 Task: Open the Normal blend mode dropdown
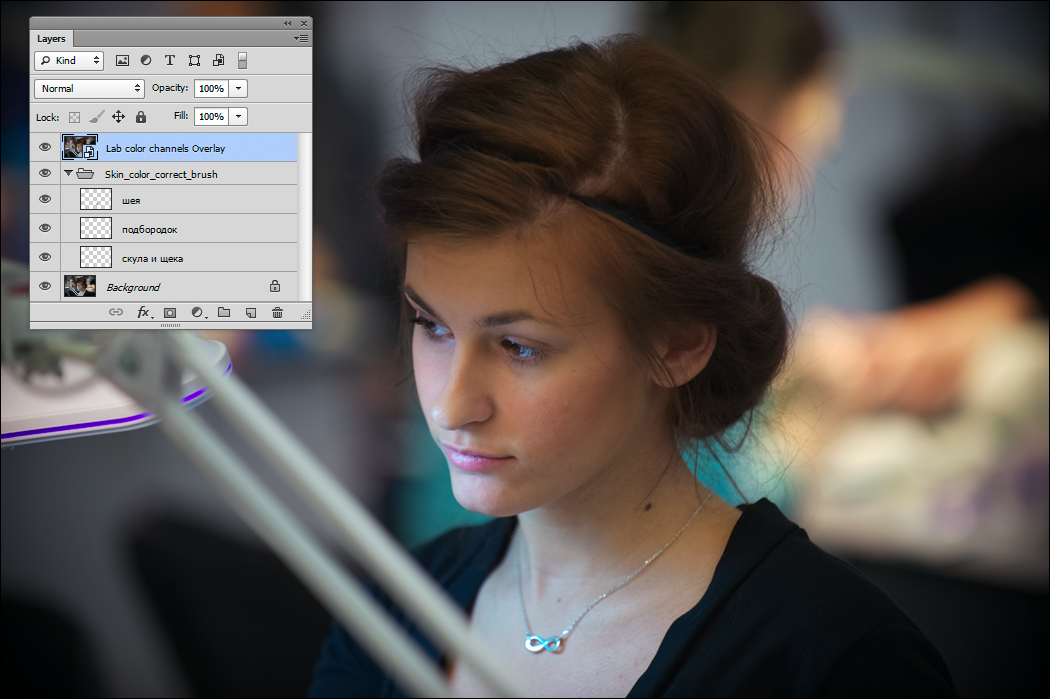[89, 88]
